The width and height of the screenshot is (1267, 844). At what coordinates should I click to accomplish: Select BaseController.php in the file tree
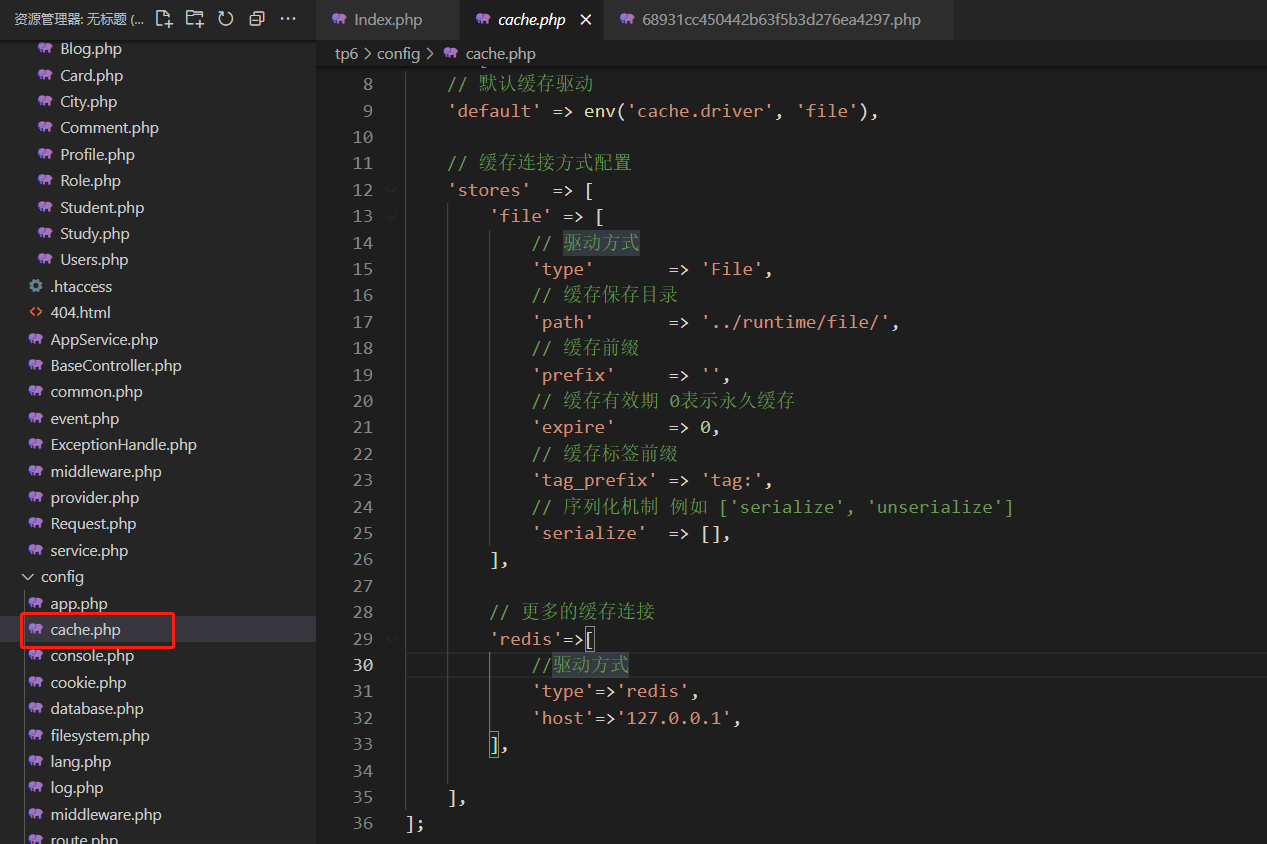point(116,366)
